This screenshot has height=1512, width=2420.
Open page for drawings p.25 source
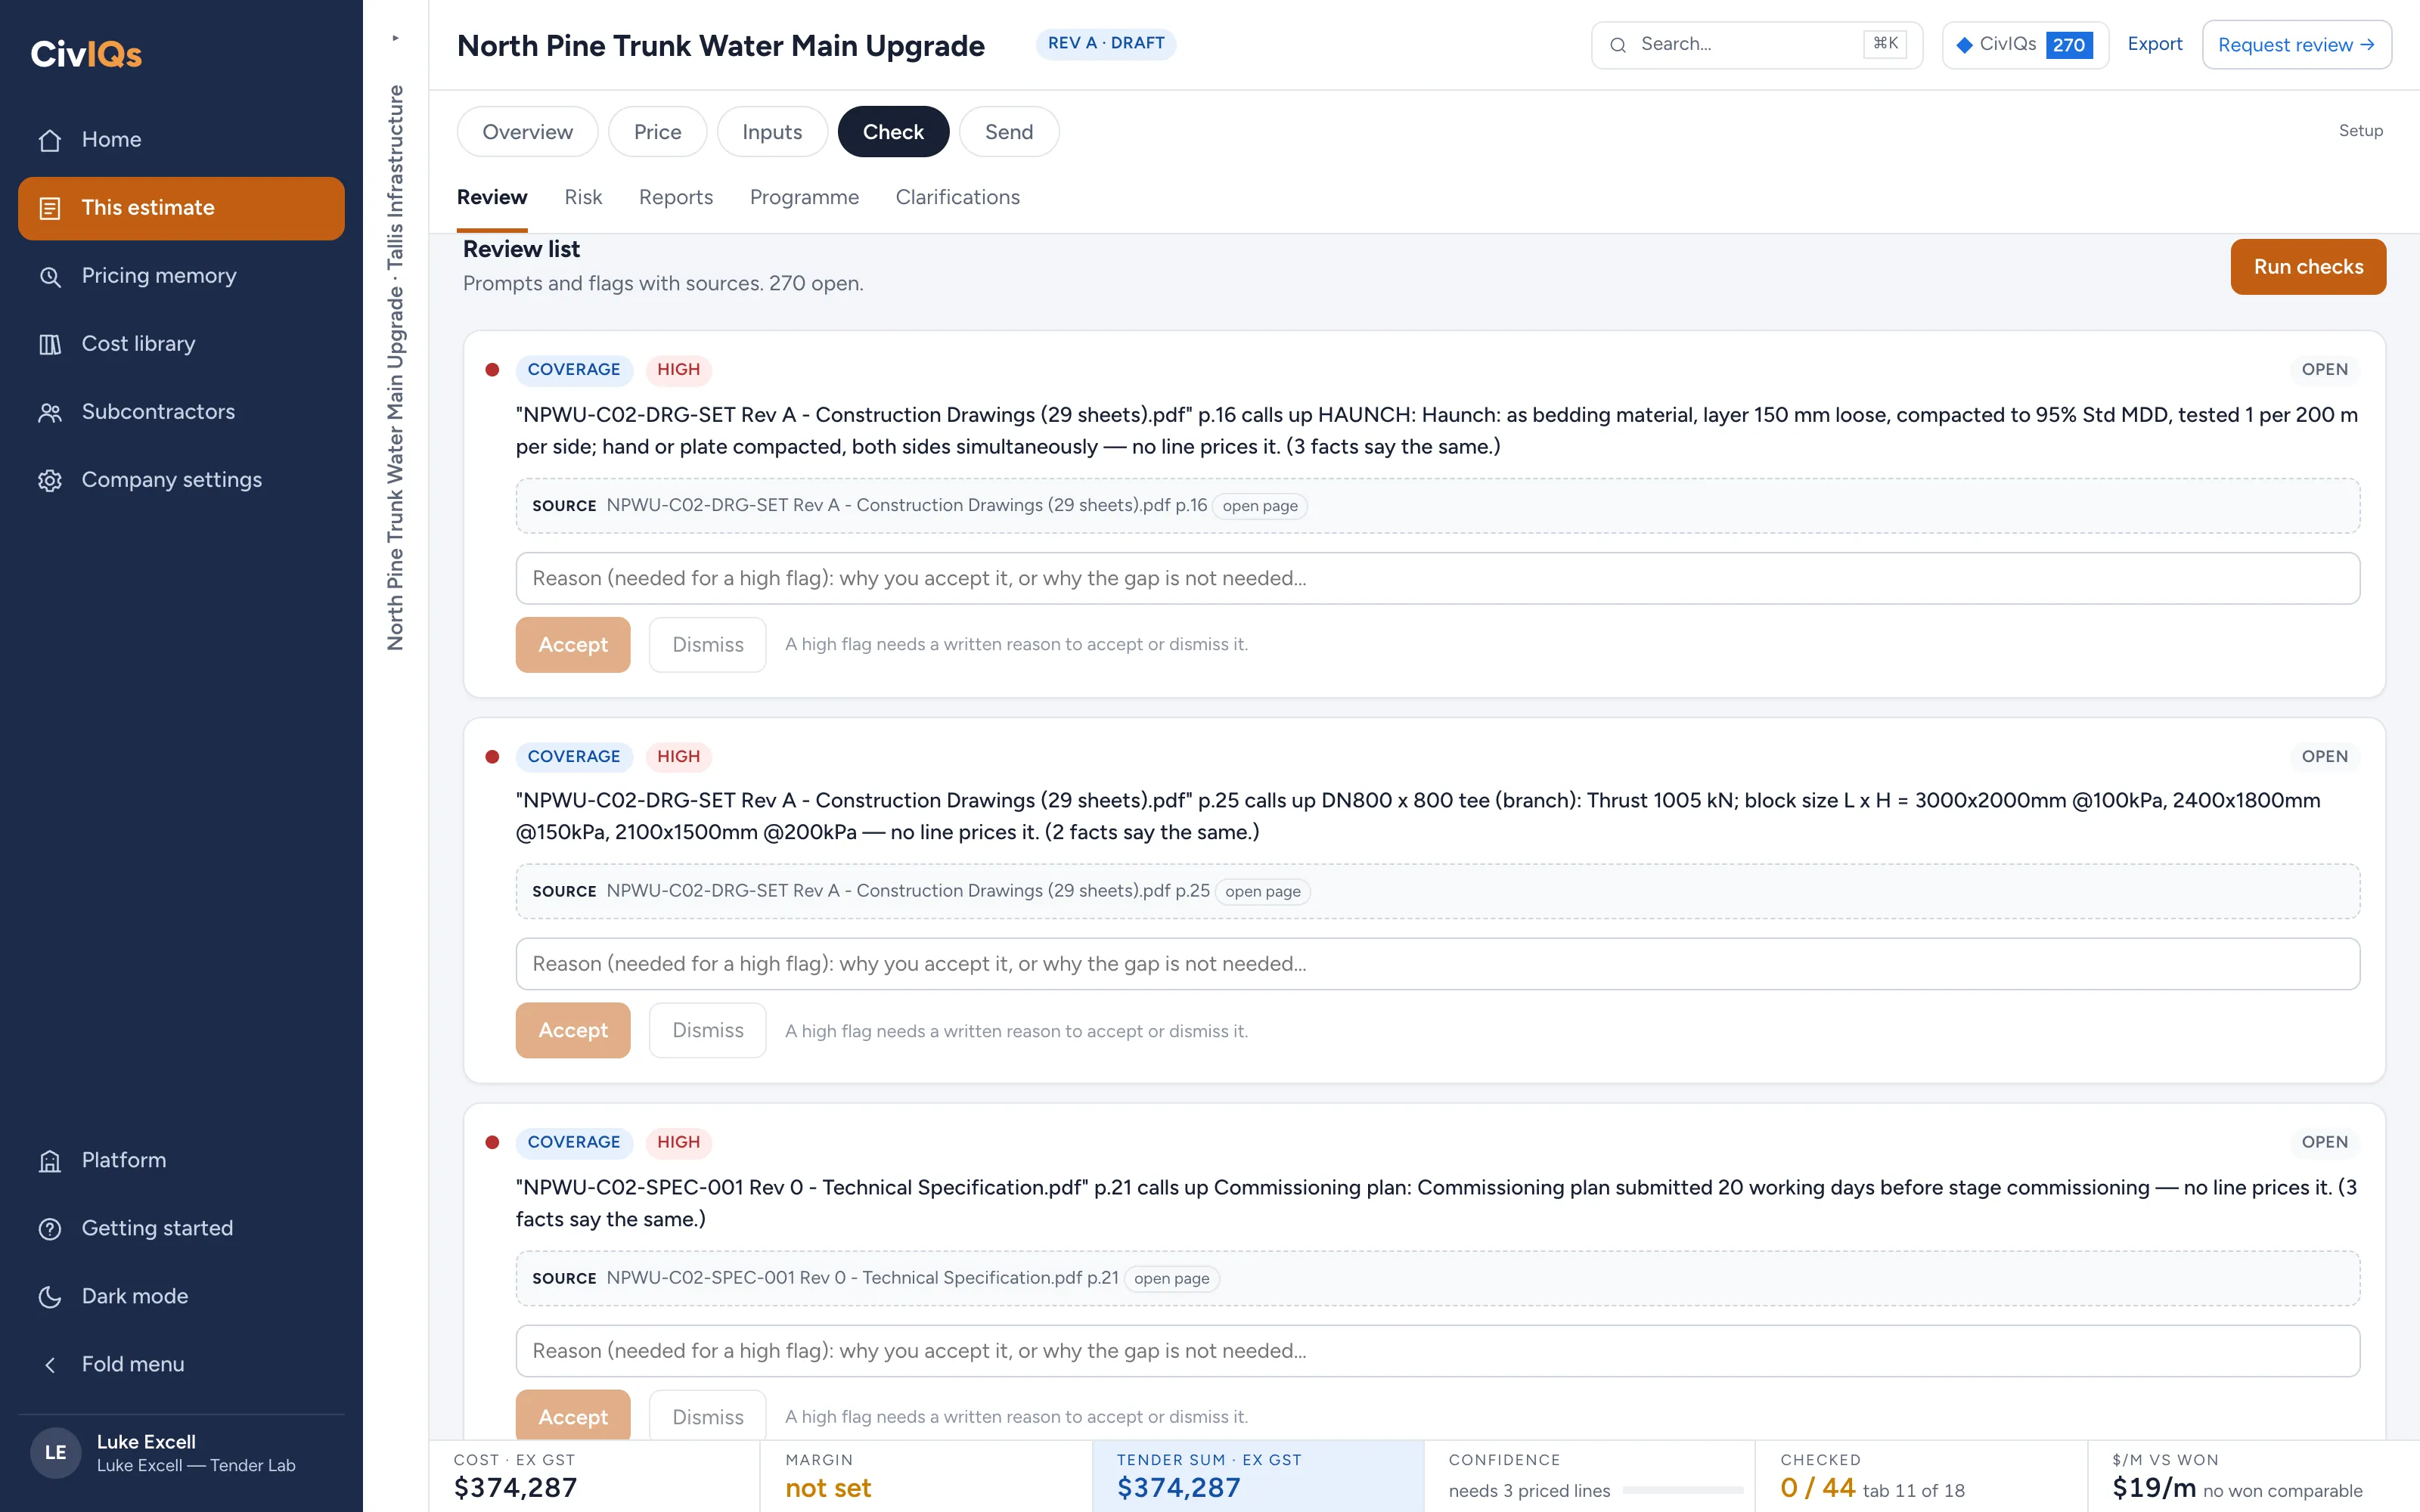[x=1263, y=892]
